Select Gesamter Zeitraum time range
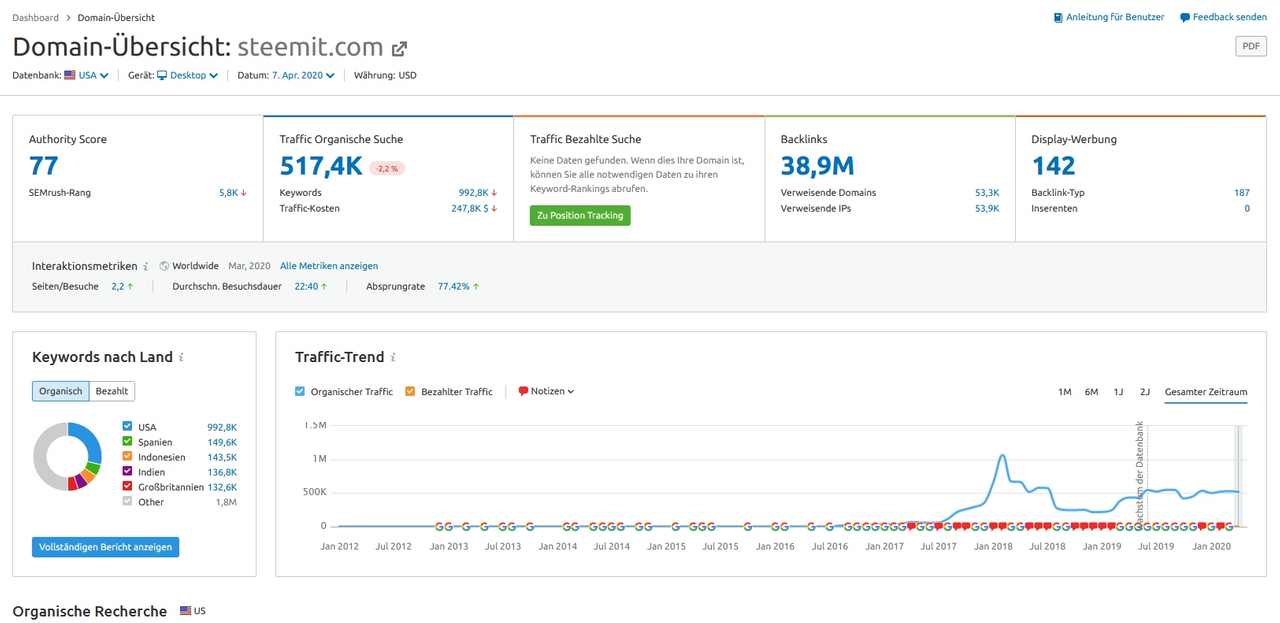Screen dimensions: 1280x623 1206,392
